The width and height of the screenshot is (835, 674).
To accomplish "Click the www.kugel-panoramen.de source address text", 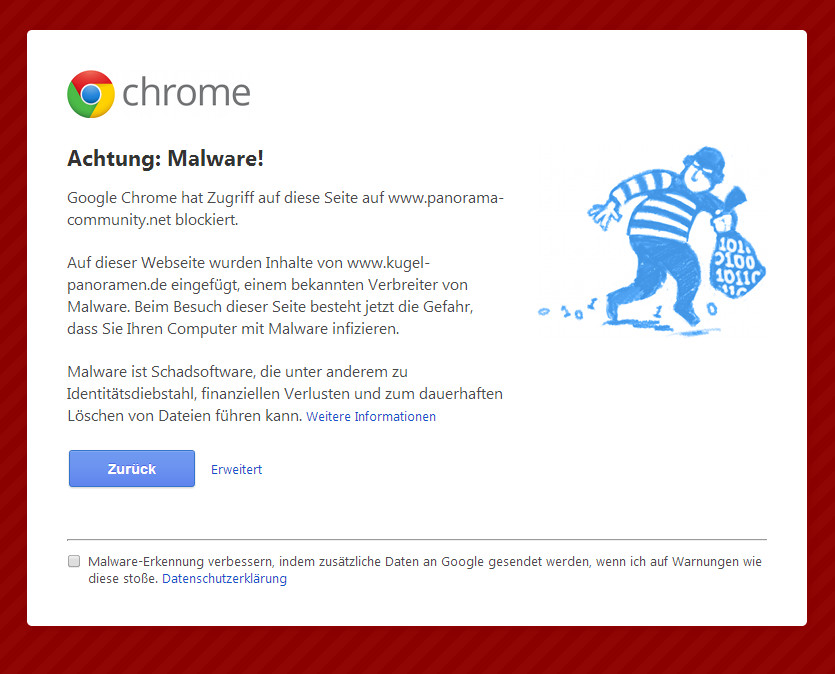I will click(388, 264).
